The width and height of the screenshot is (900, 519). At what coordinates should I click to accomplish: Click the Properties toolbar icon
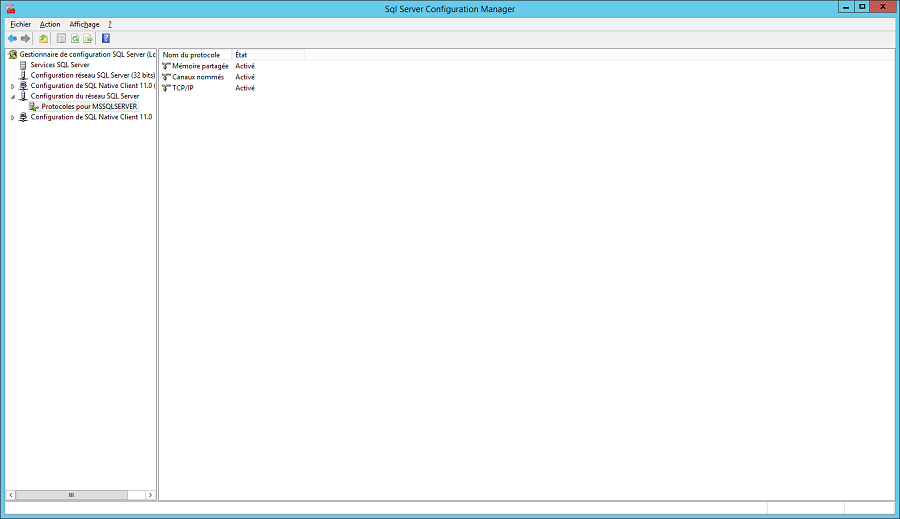point(61,38)
